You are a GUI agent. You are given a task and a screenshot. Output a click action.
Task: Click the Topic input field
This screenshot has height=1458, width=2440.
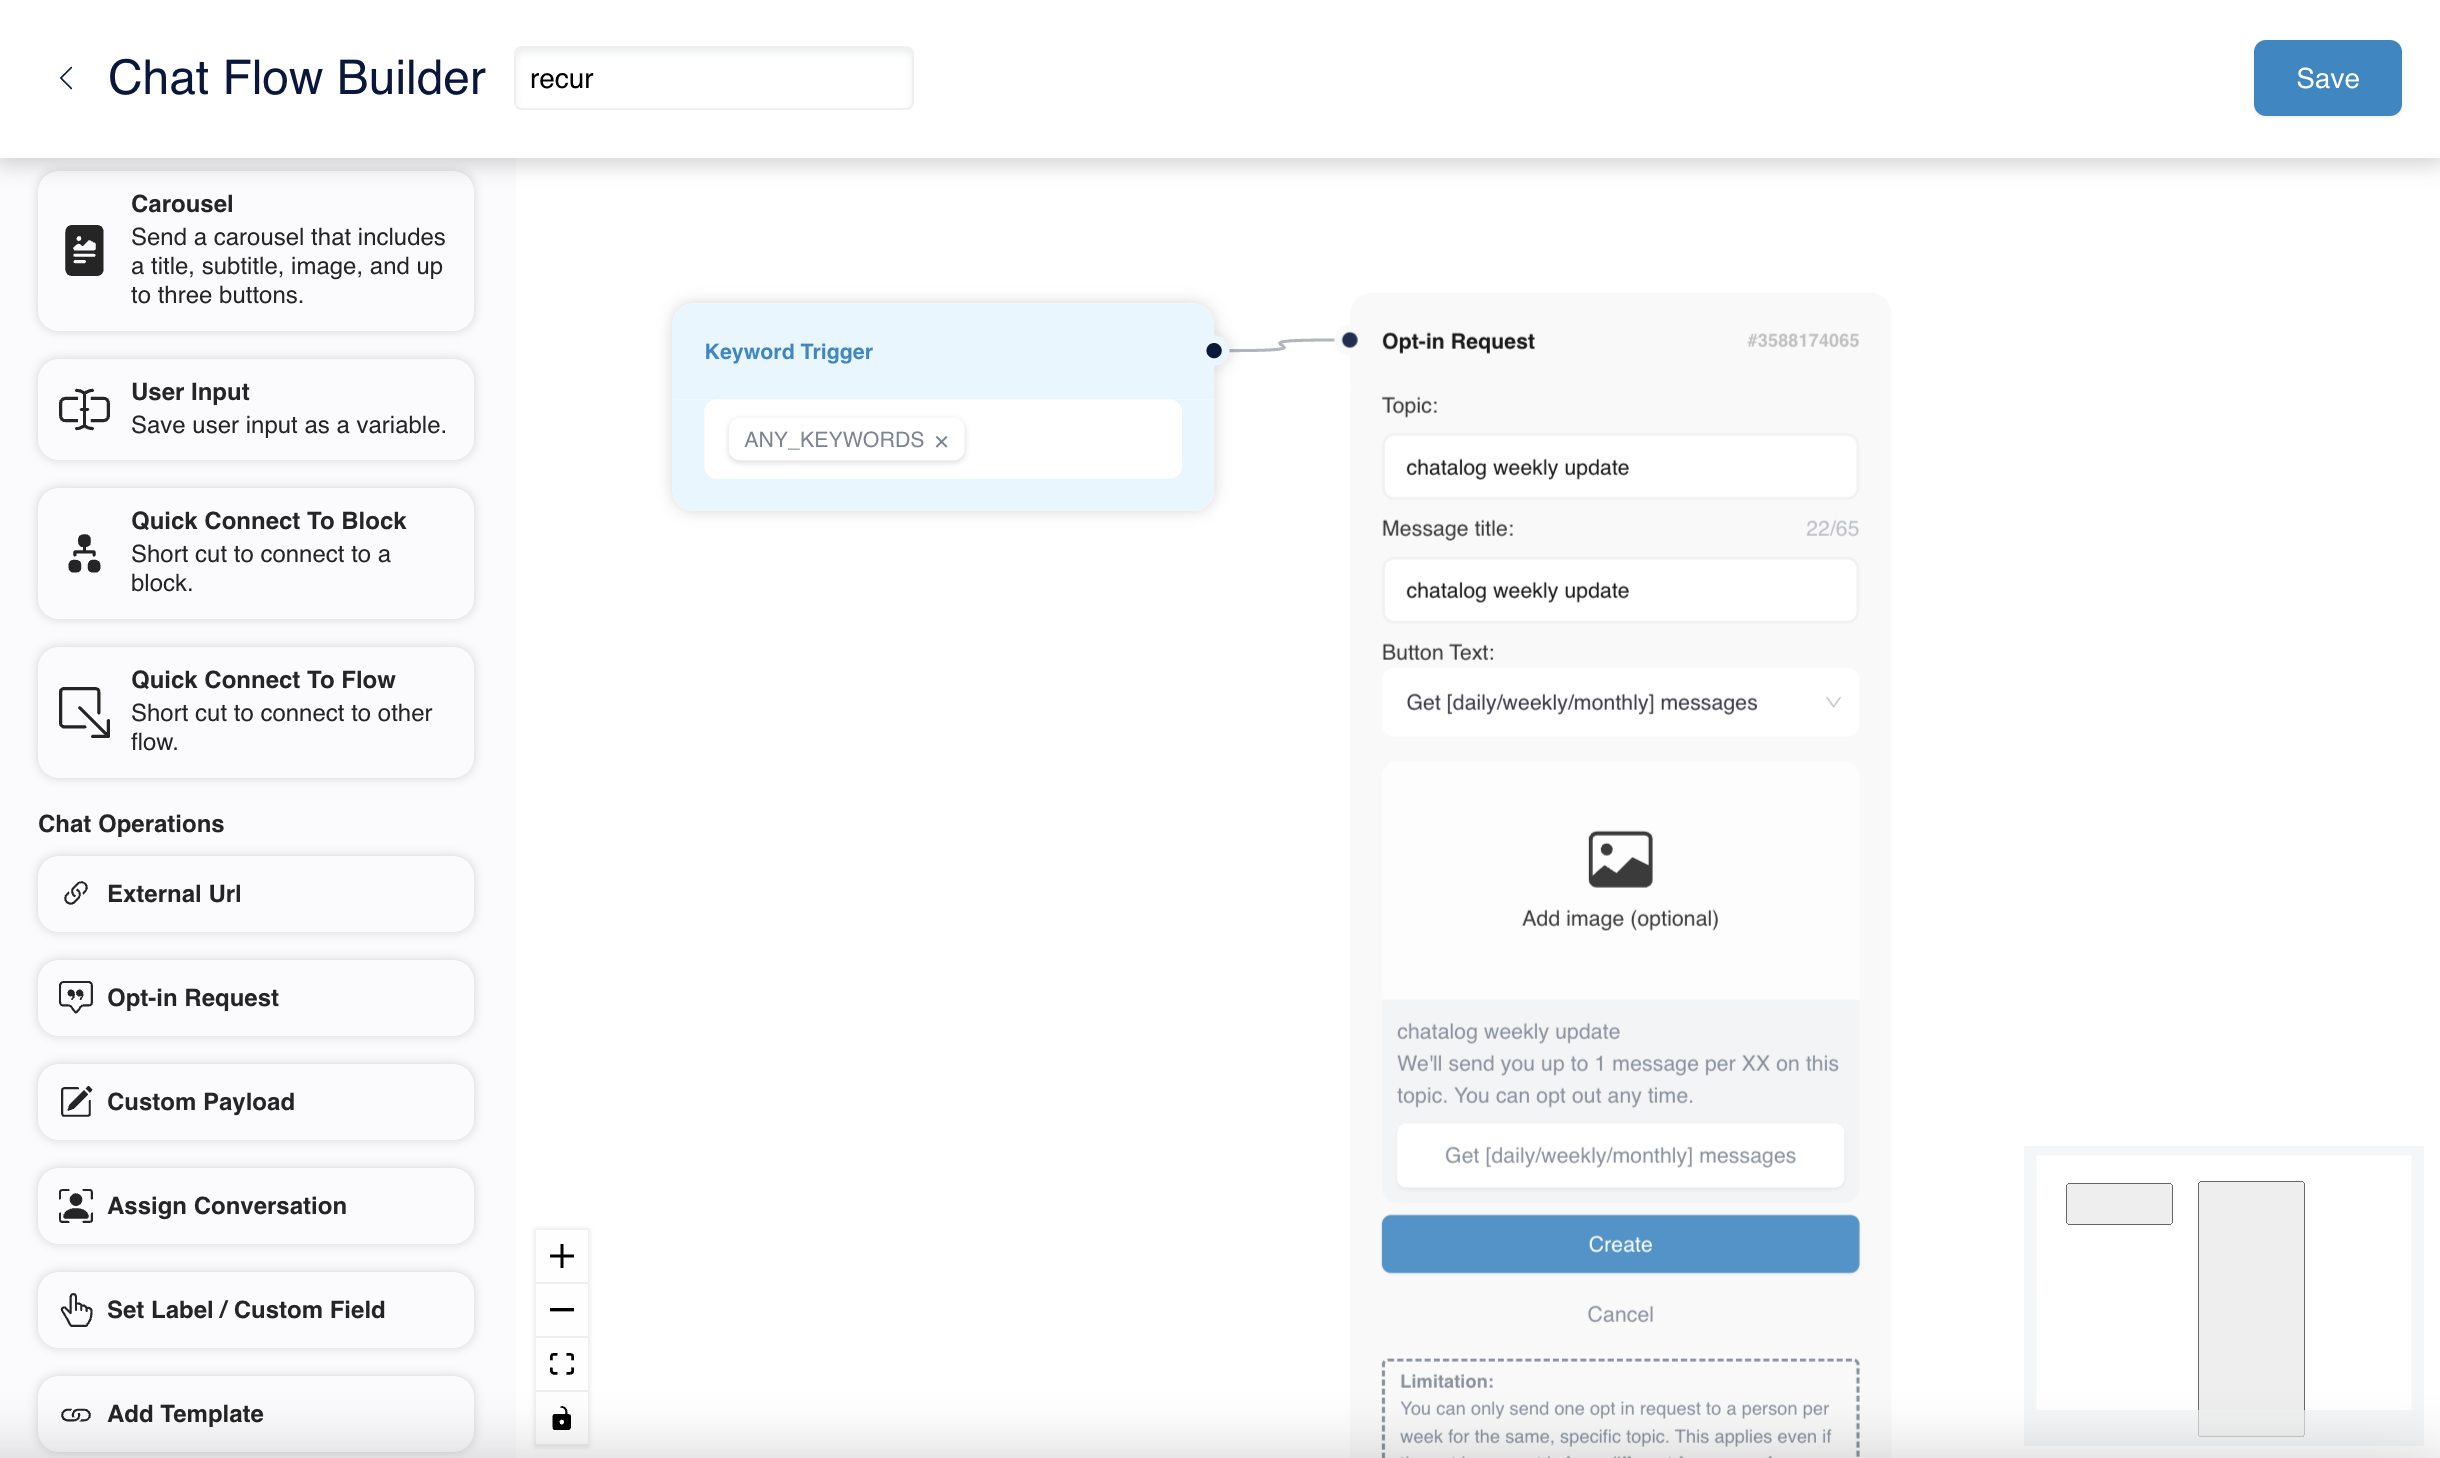click(1620, 467)
